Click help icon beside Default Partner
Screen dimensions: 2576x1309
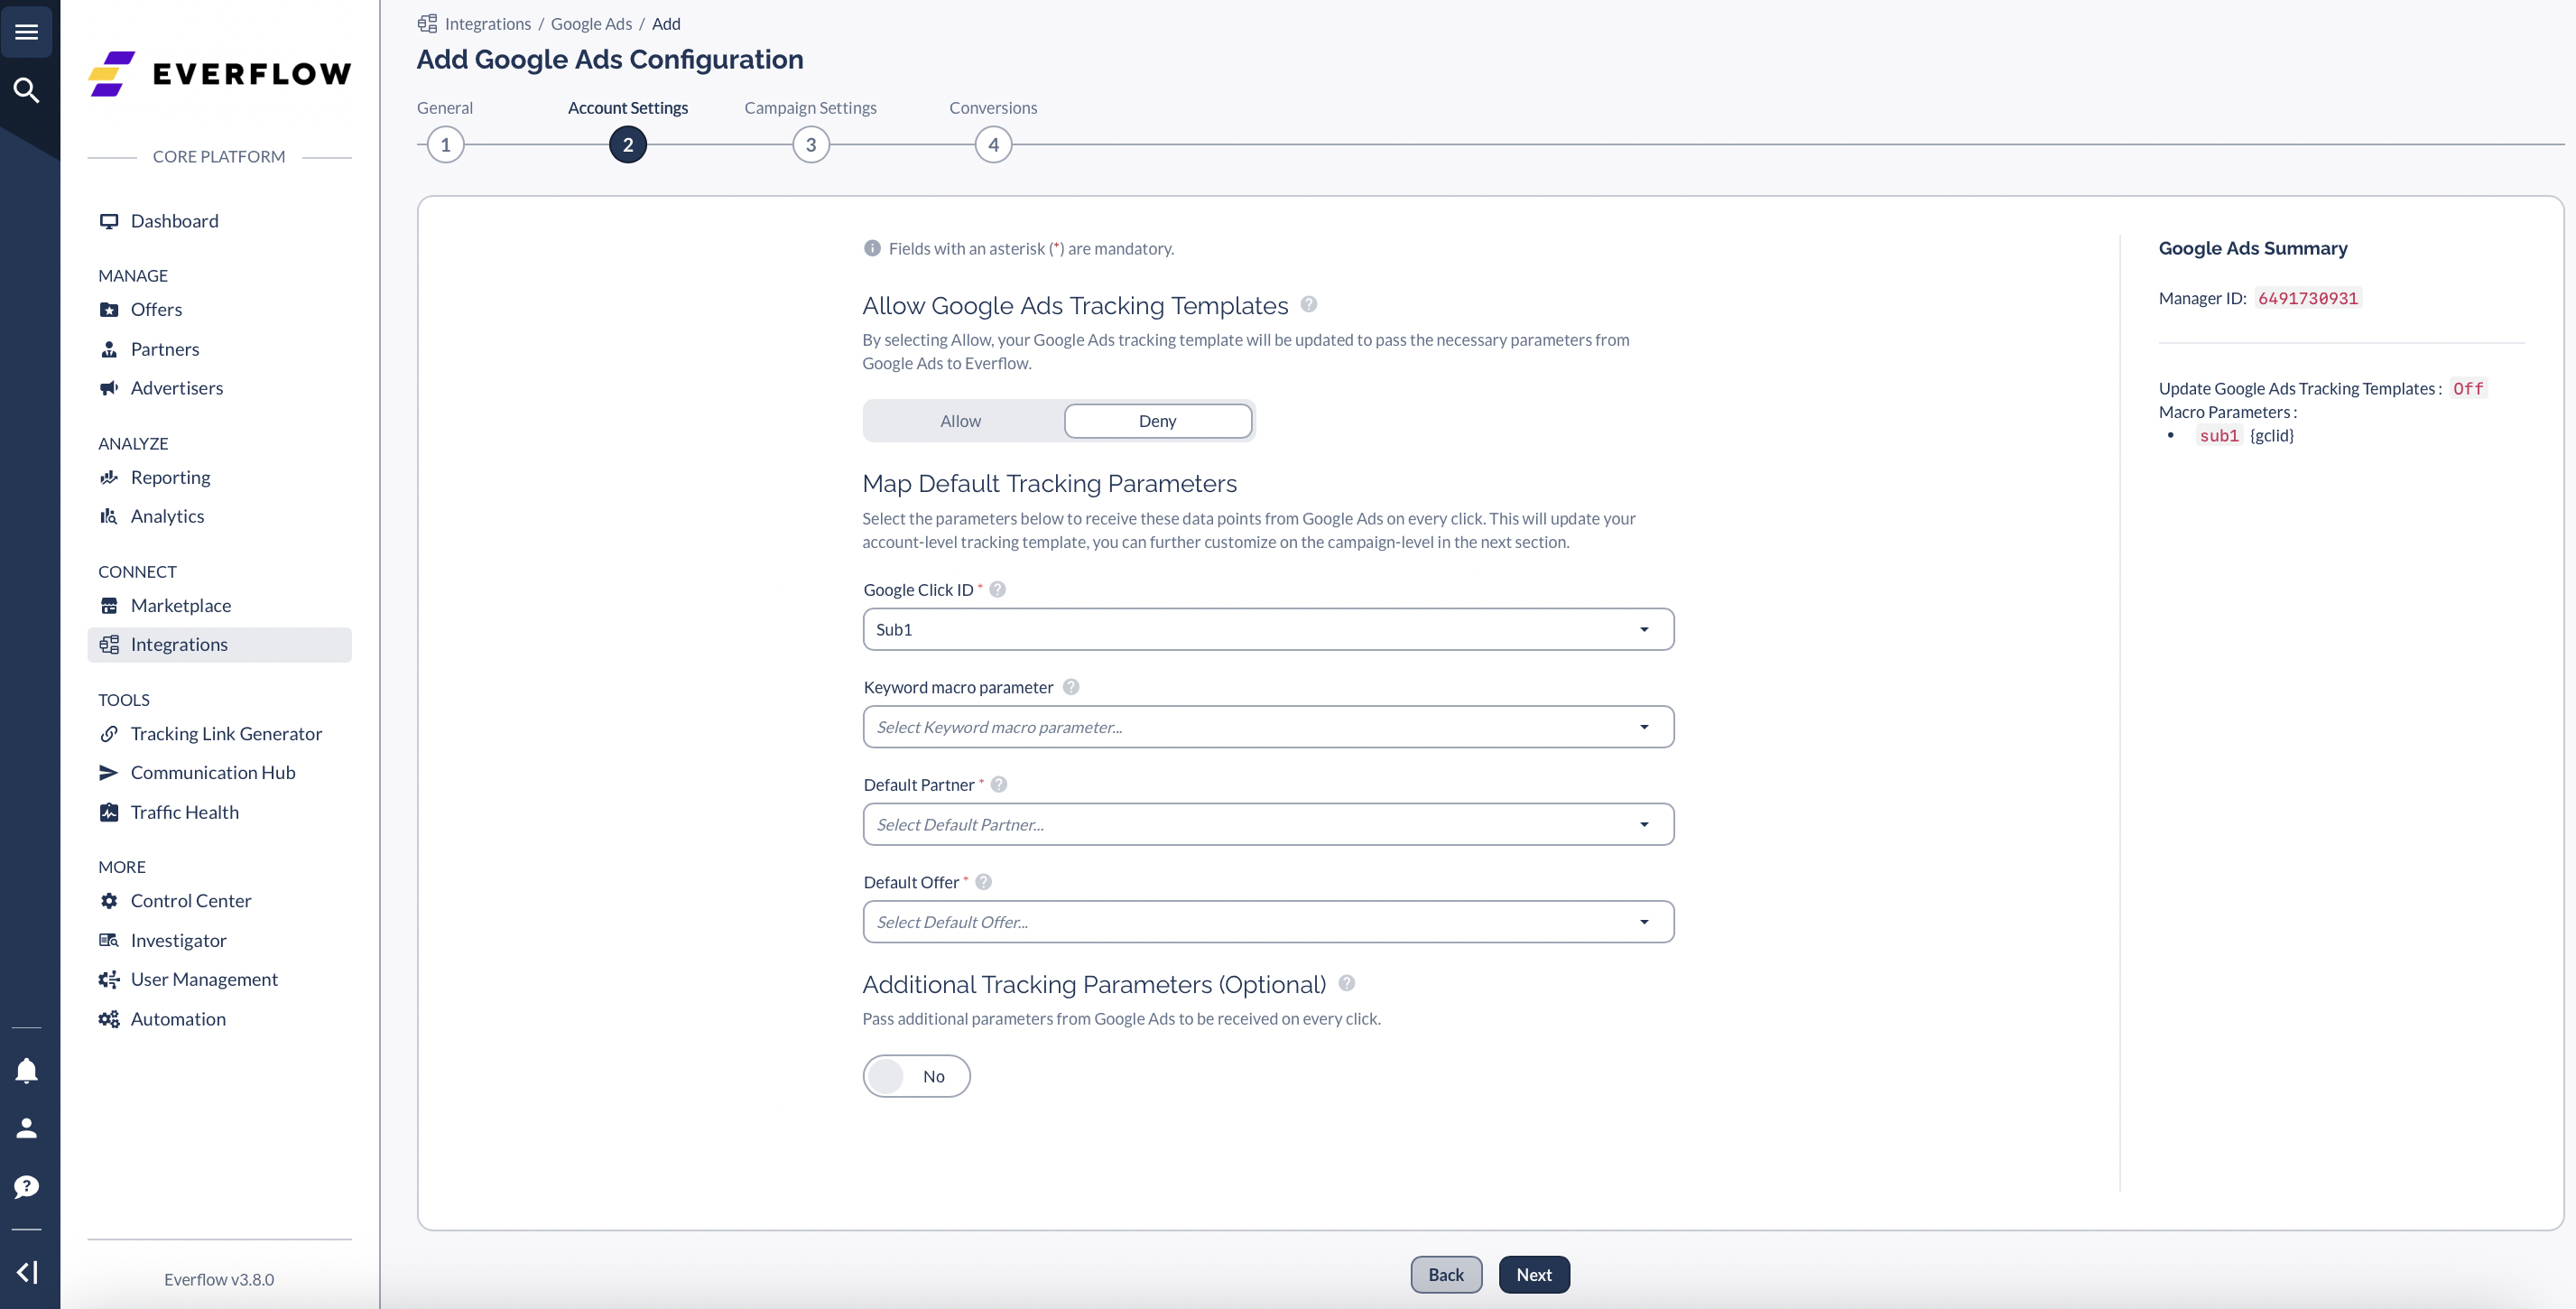click(x=999, y=784)
